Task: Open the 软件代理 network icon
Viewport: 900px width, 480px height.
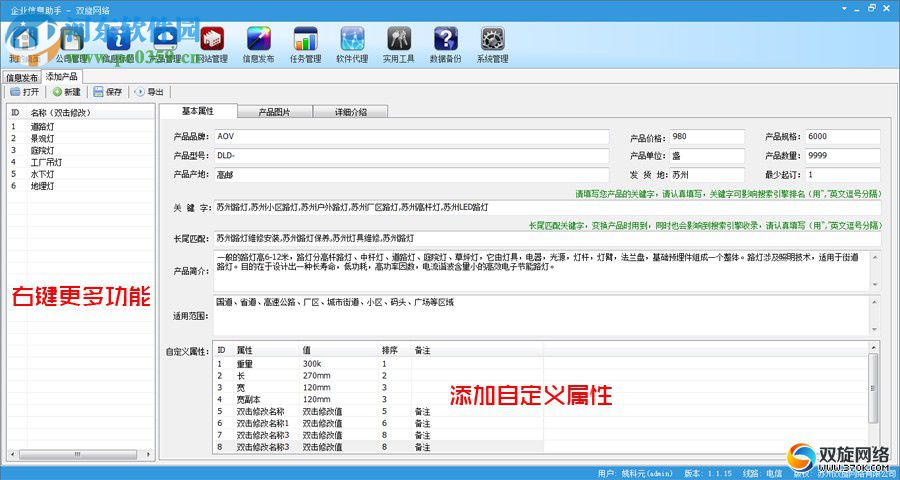Action: 352,44
